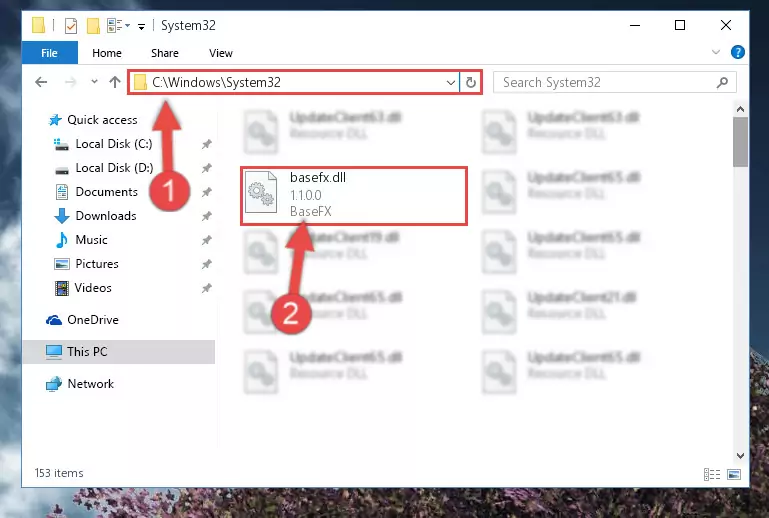Click the pin icon beside Local Disk (C:)
Image resolution: width=769 pixels, height=518 pixels.
(207, 144)
